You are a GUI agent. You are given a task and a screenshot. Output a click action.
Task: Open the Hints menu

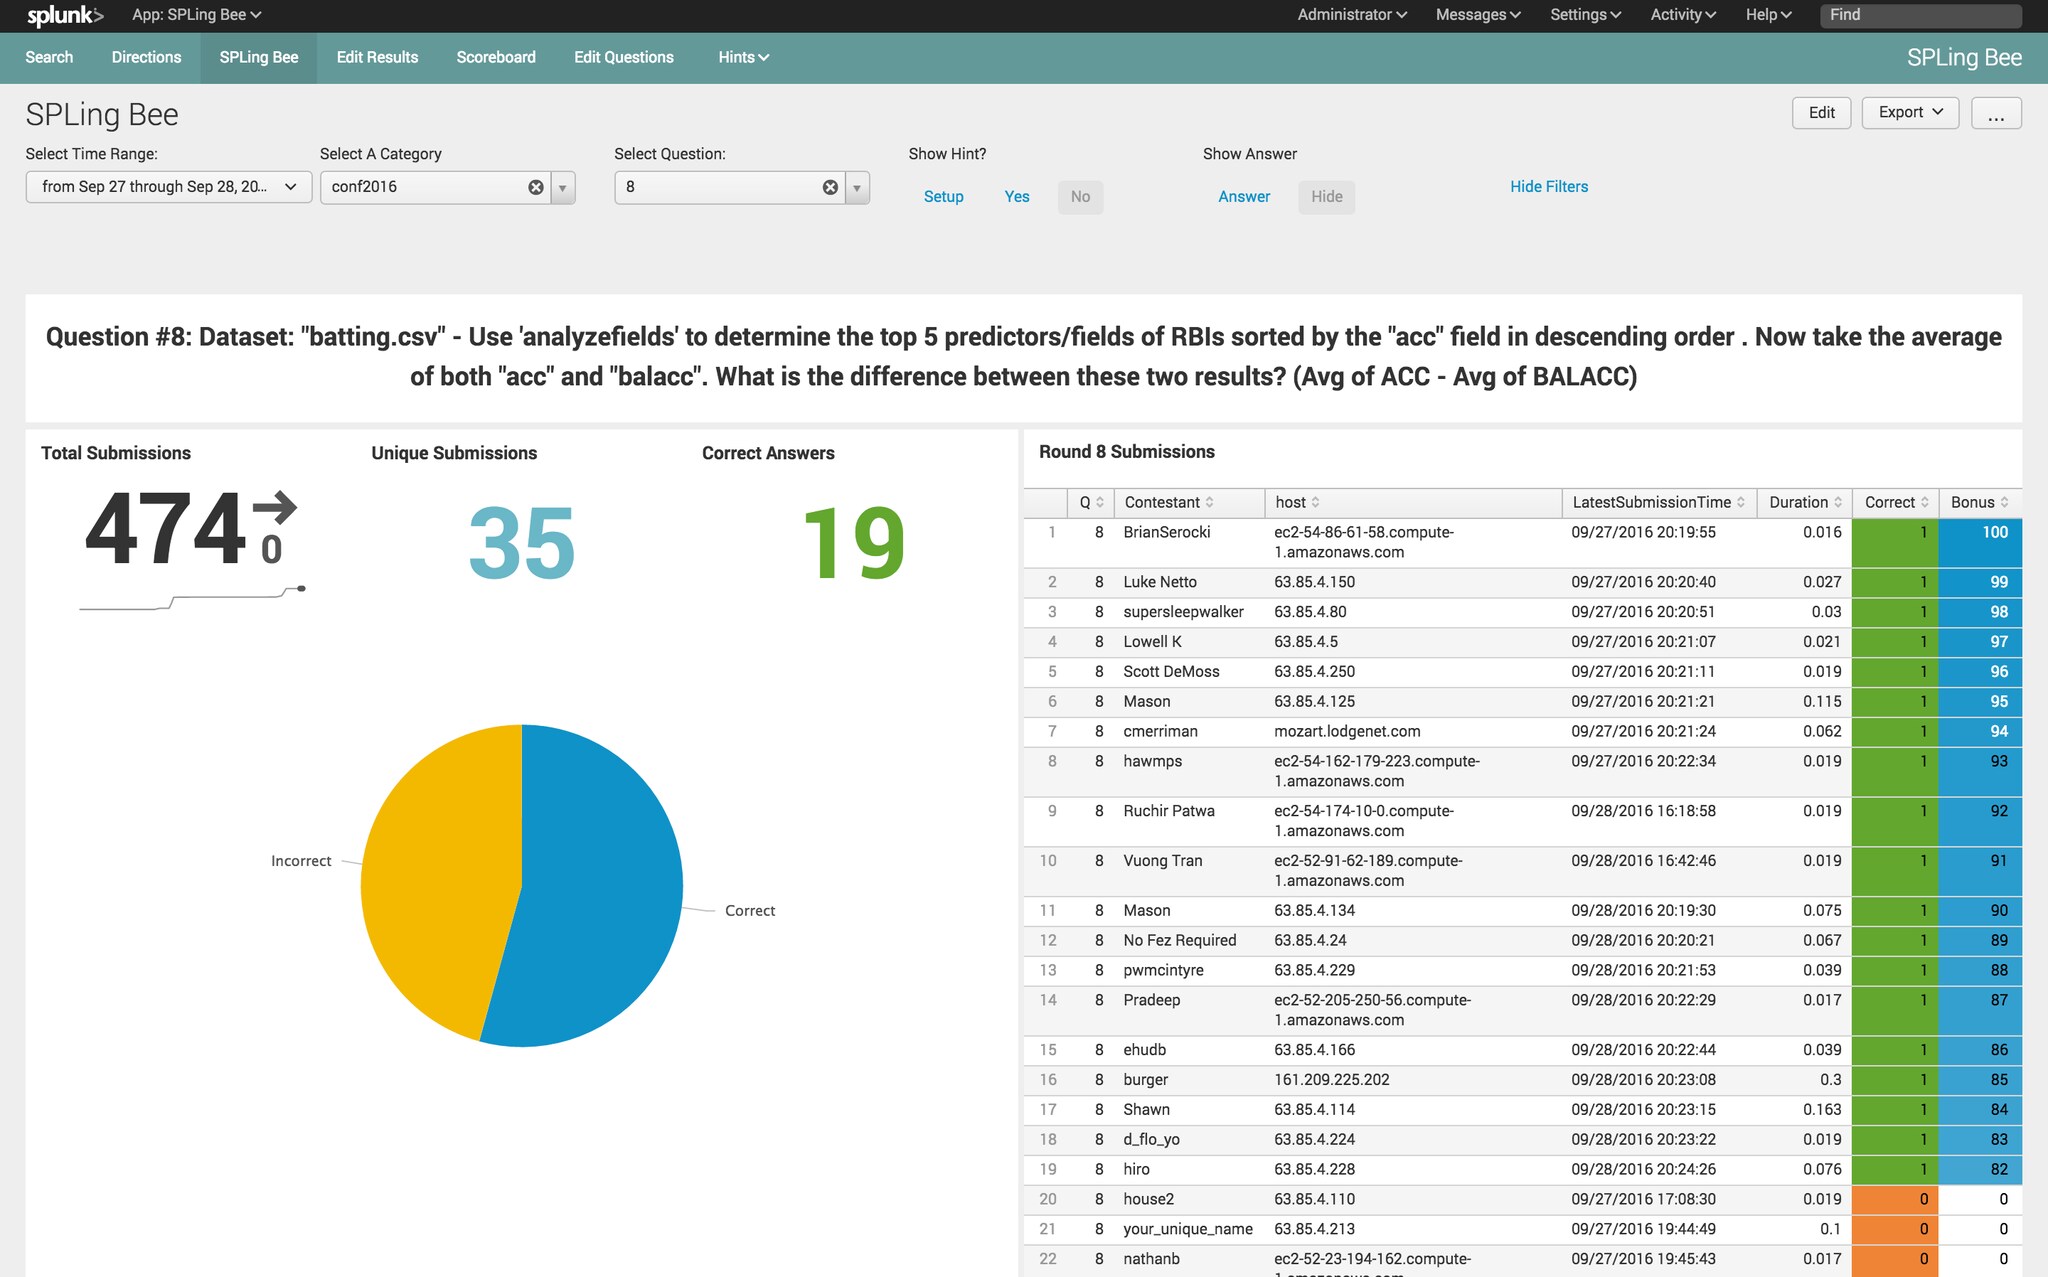[743, 58]
